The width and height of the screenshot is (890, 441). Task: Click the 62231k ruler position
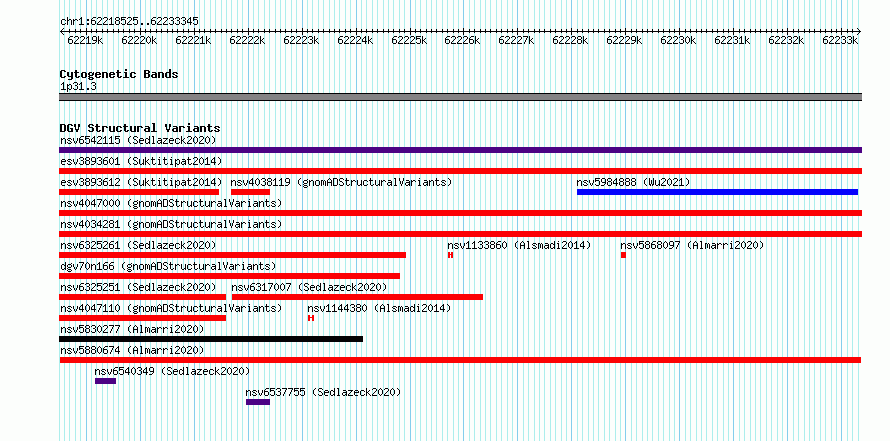[732, 41]
